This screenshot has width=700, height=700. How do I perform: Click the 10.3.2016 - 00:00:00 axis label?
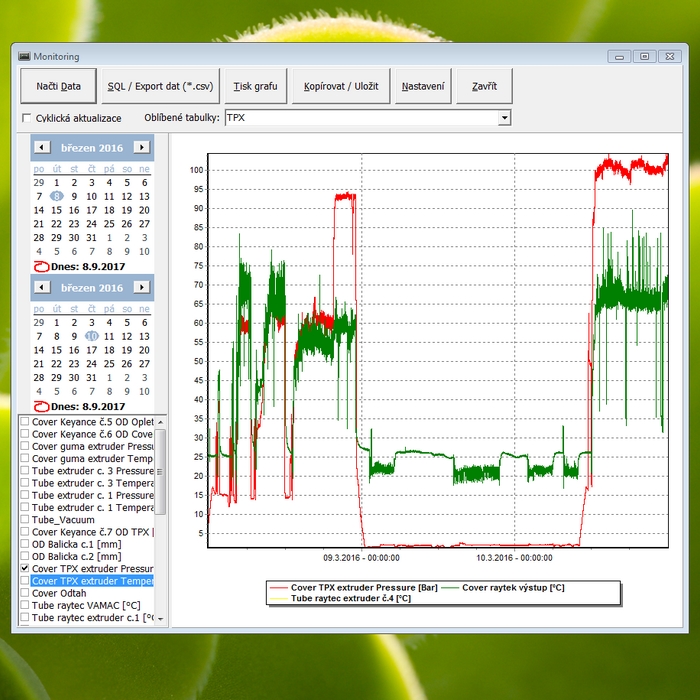point(514,558)
